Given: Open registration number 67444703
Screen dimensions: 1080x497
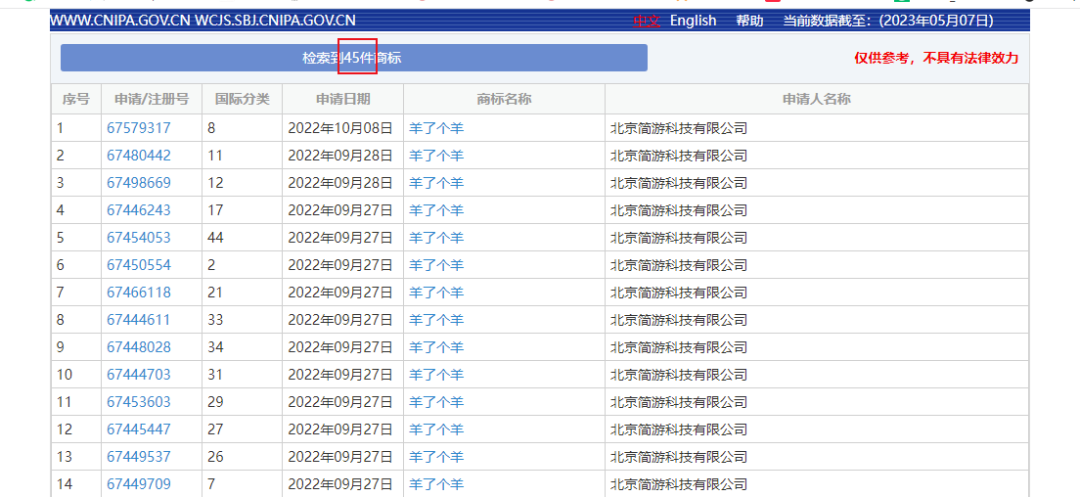Looking at the screenshot, I should click(138, 374).
